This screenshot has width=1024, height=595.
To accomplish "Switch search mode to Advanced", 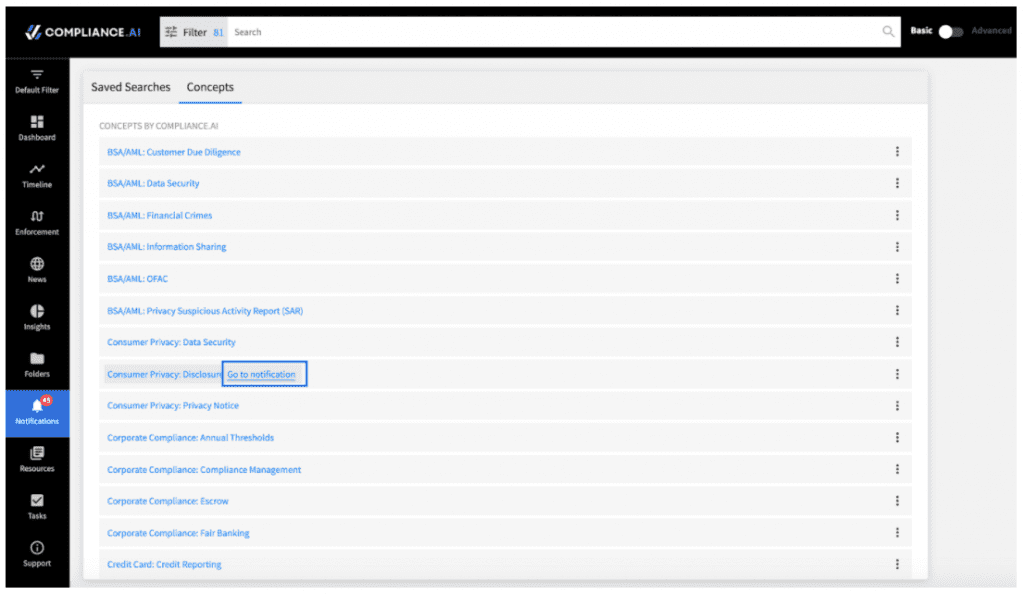I will click(991, 31).
